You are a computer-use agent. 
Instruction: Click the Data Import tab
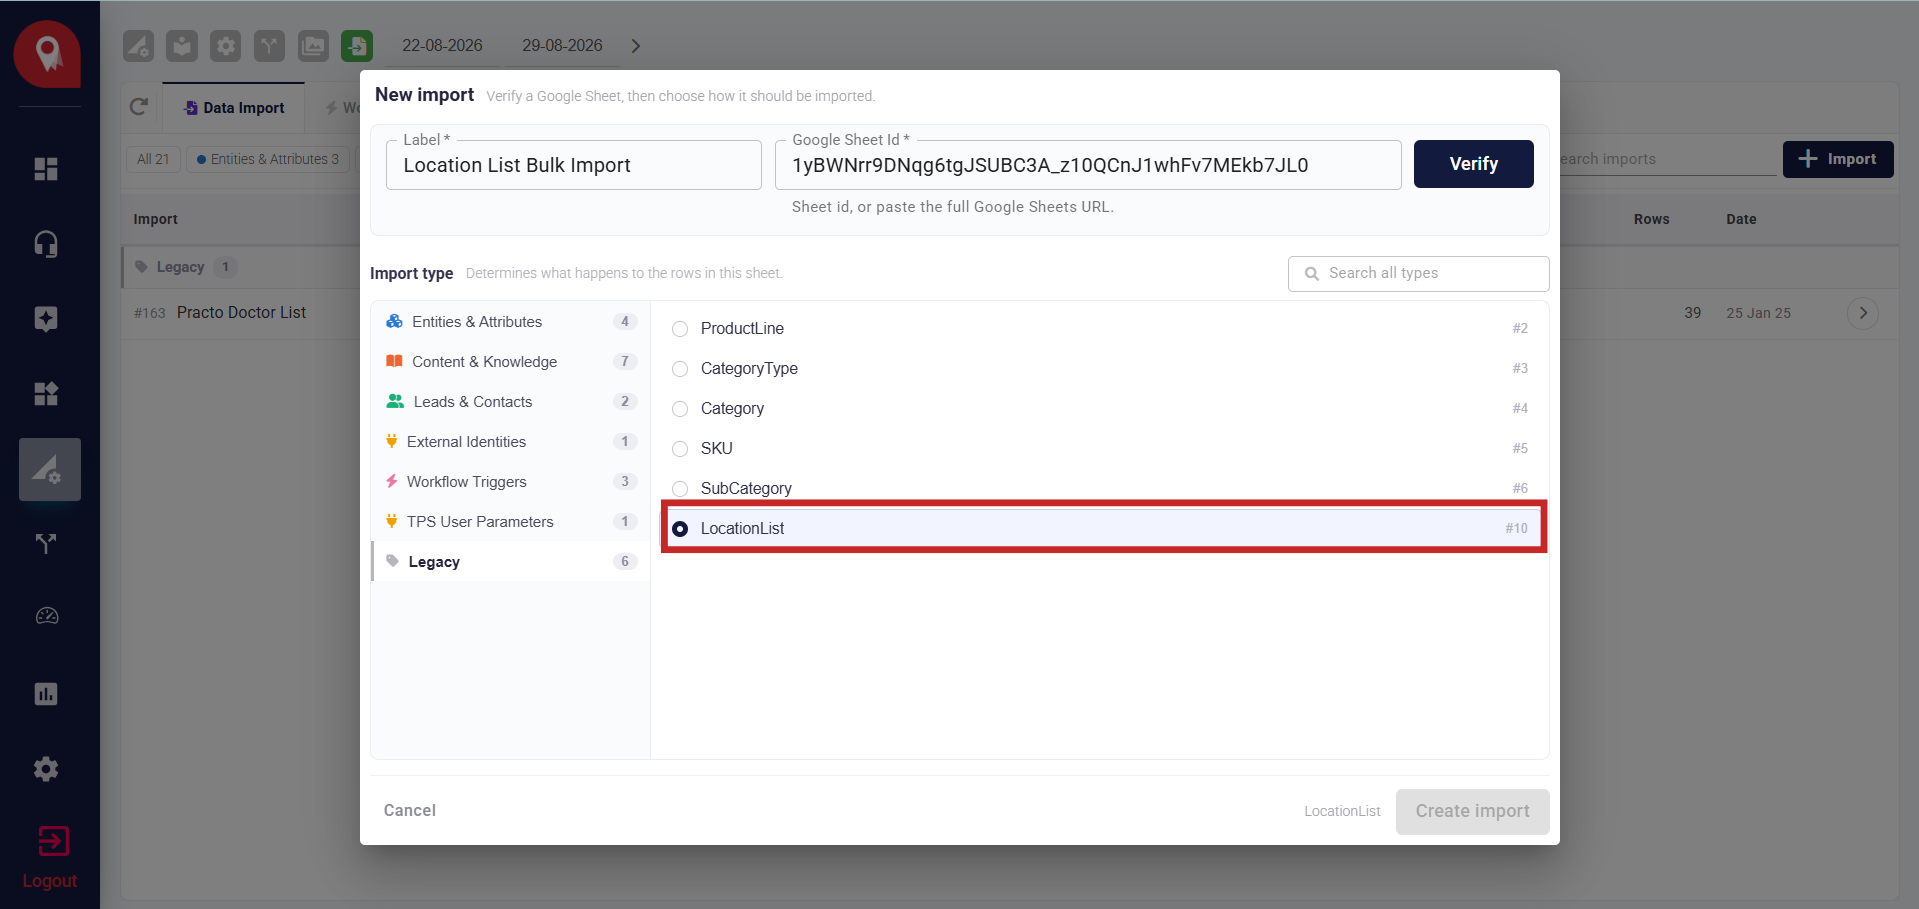pyautogui.click(x=234, y=108)
